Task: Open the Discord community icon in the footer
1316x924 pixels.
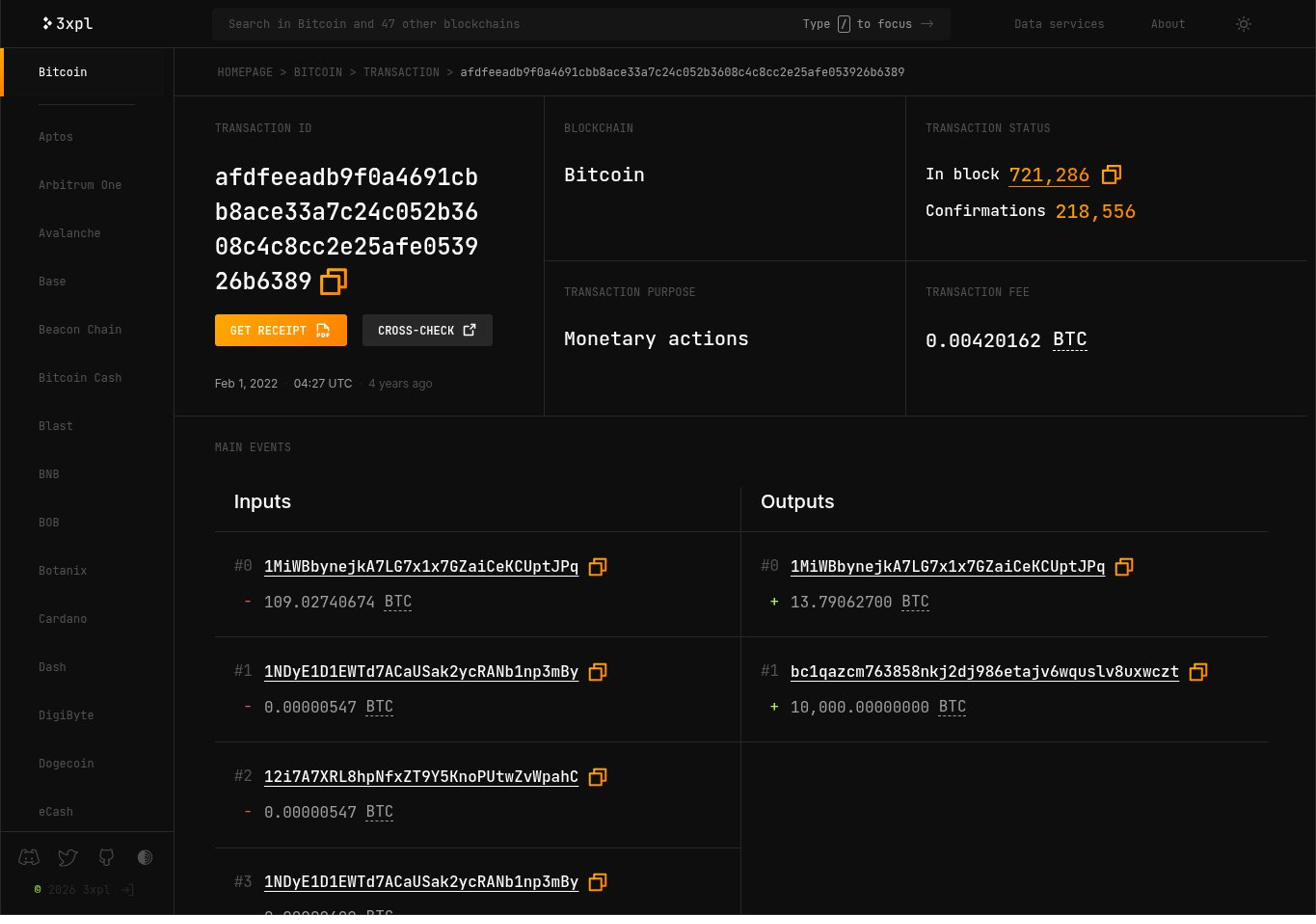Action: point(28,857)
